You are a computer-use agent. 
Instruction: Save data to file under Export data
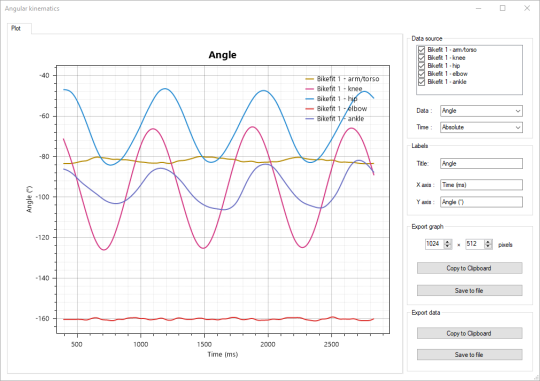coord(469,354)
